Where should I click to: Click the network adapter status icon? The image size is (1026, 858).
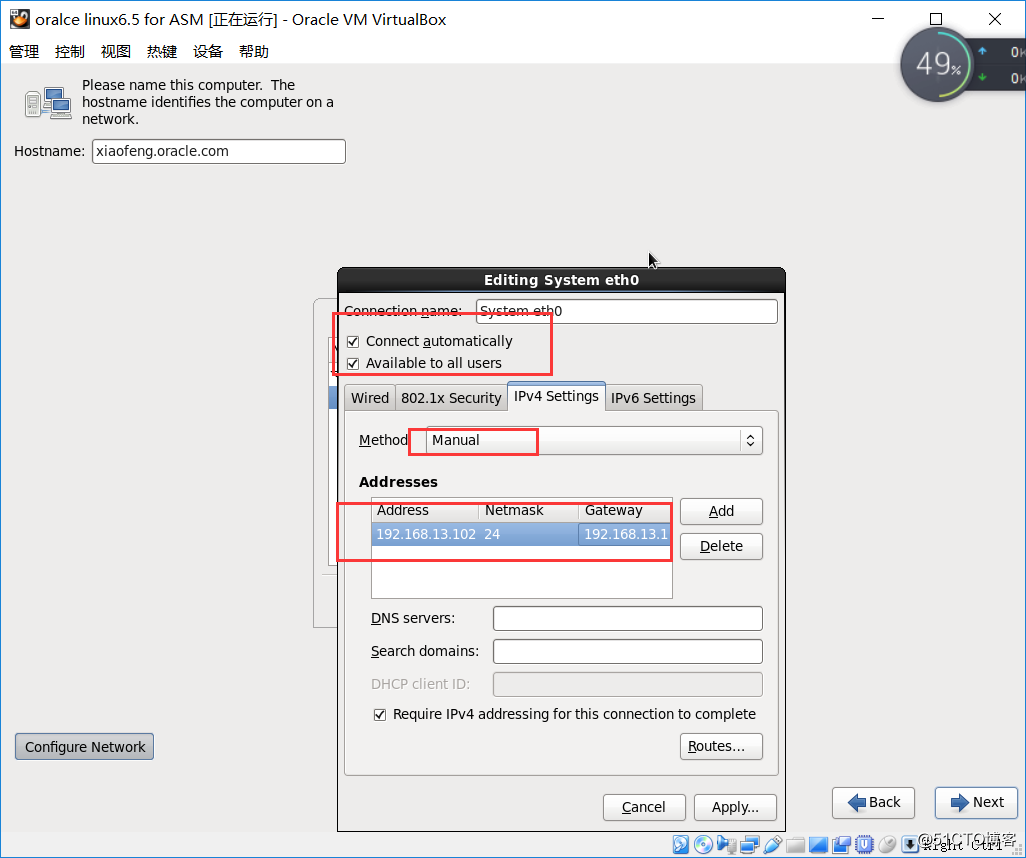[750, 844]
